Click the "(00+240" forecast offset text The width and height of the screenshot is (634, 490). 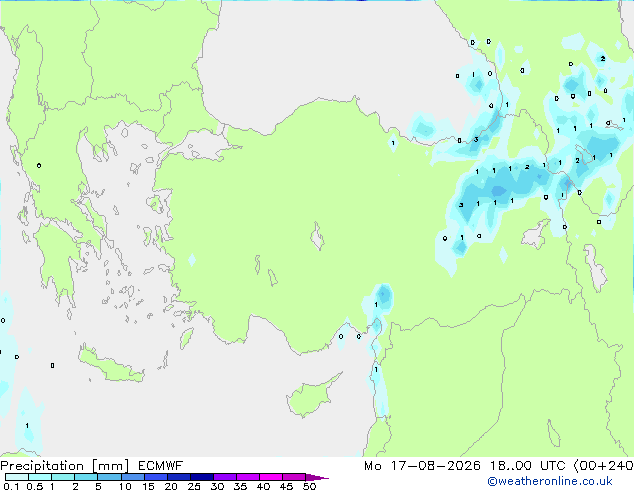point(603,466)
